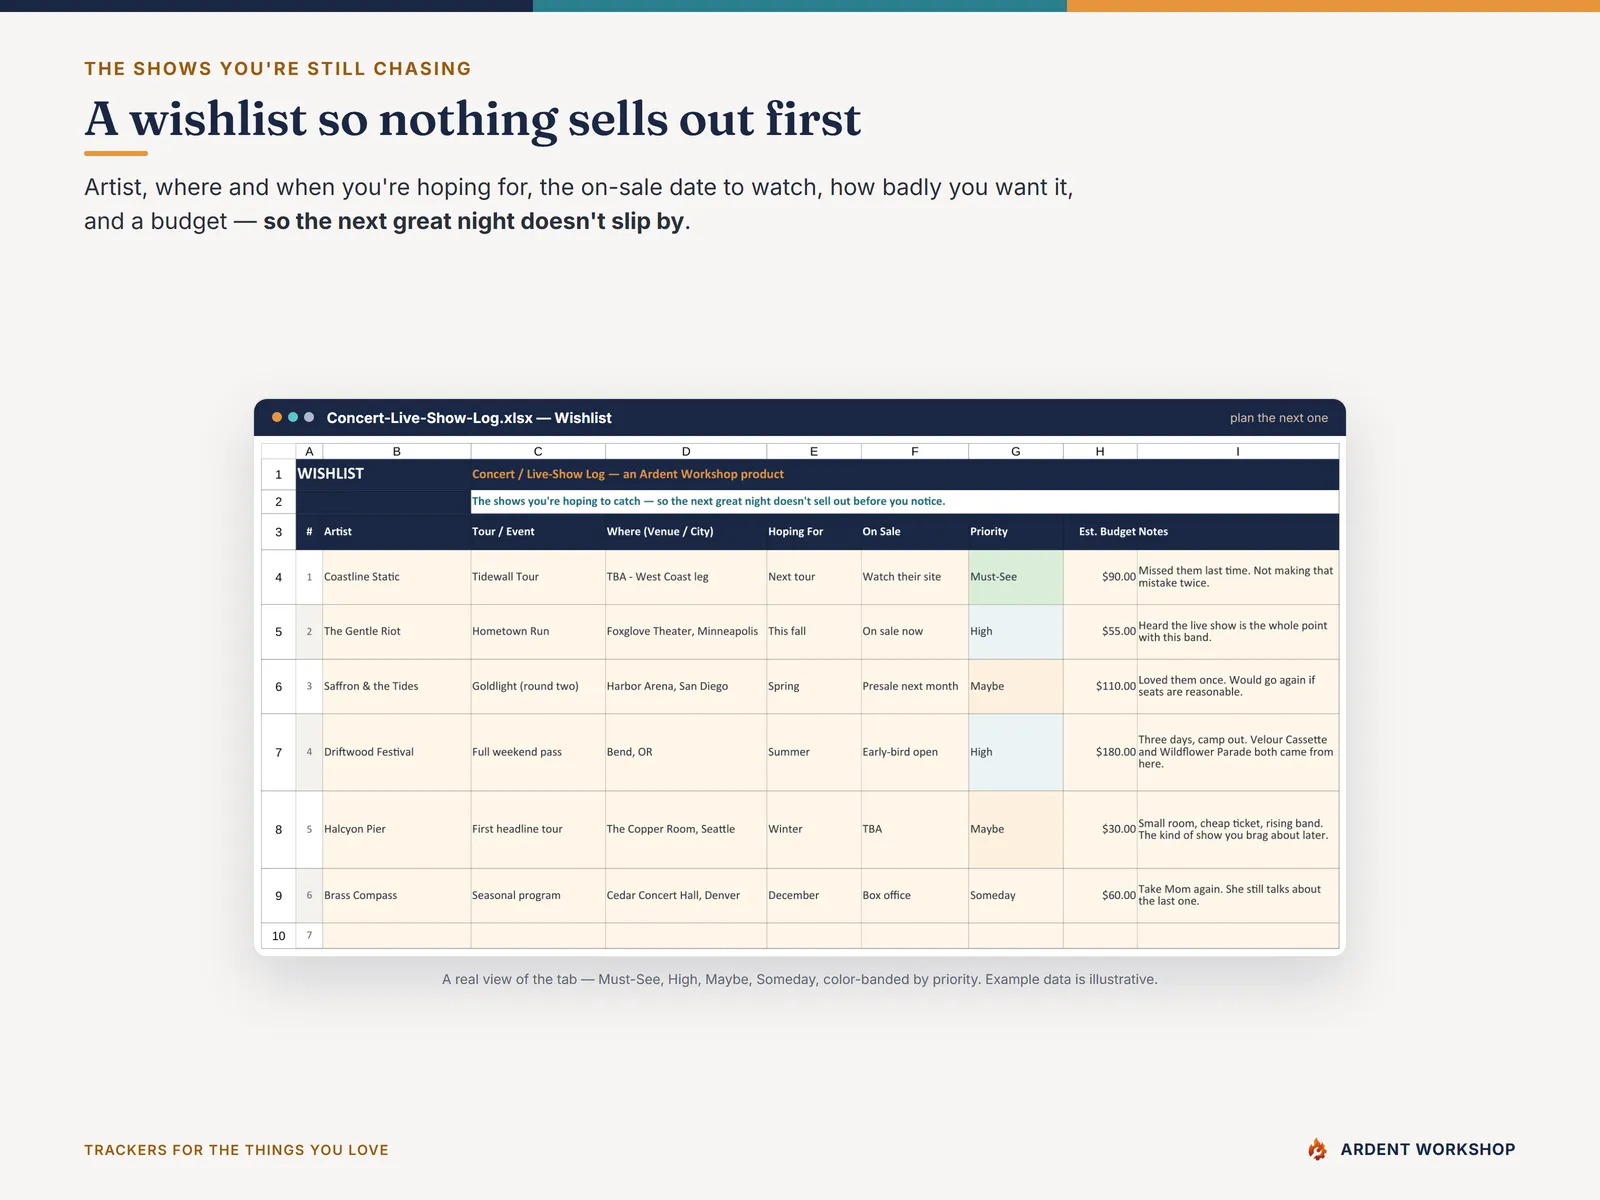The image size is (1600, 1200).
Task: Select column G header
Action: (1016, 451)
